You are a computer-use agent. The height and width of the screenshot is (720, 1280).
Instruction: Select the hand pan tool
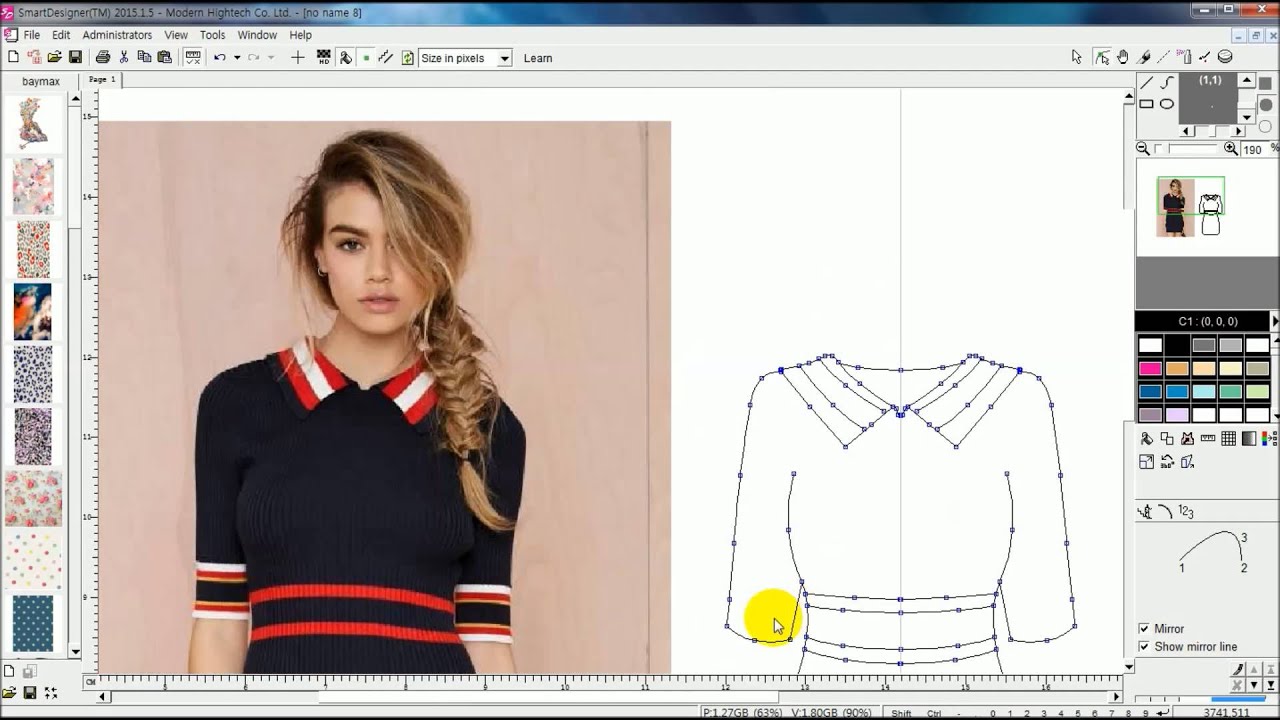pyautogui.click(x=1123, y=58)
